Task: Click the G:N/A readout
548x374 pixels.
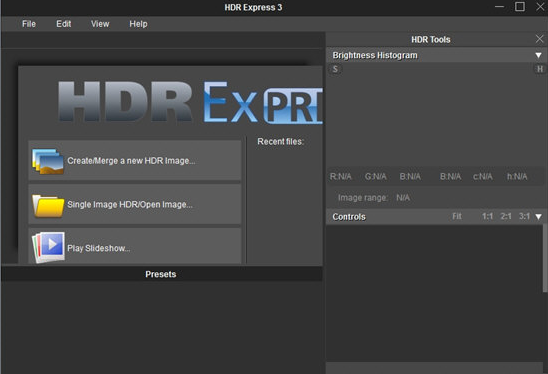Action: (x=376, y=177)
